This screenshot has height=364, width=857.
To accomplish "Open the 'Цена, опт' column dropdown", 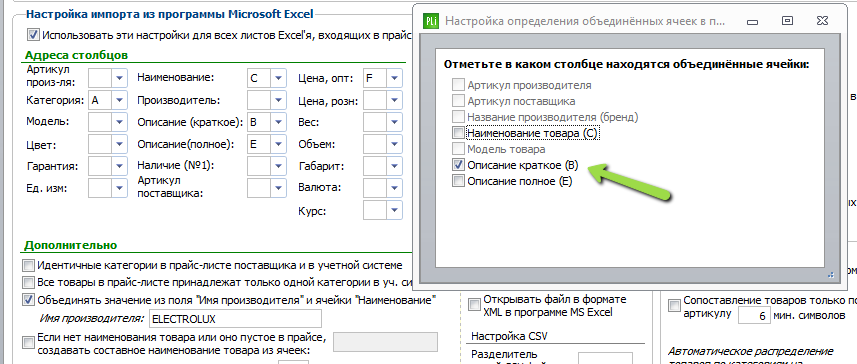I will (x=395, y=79).
